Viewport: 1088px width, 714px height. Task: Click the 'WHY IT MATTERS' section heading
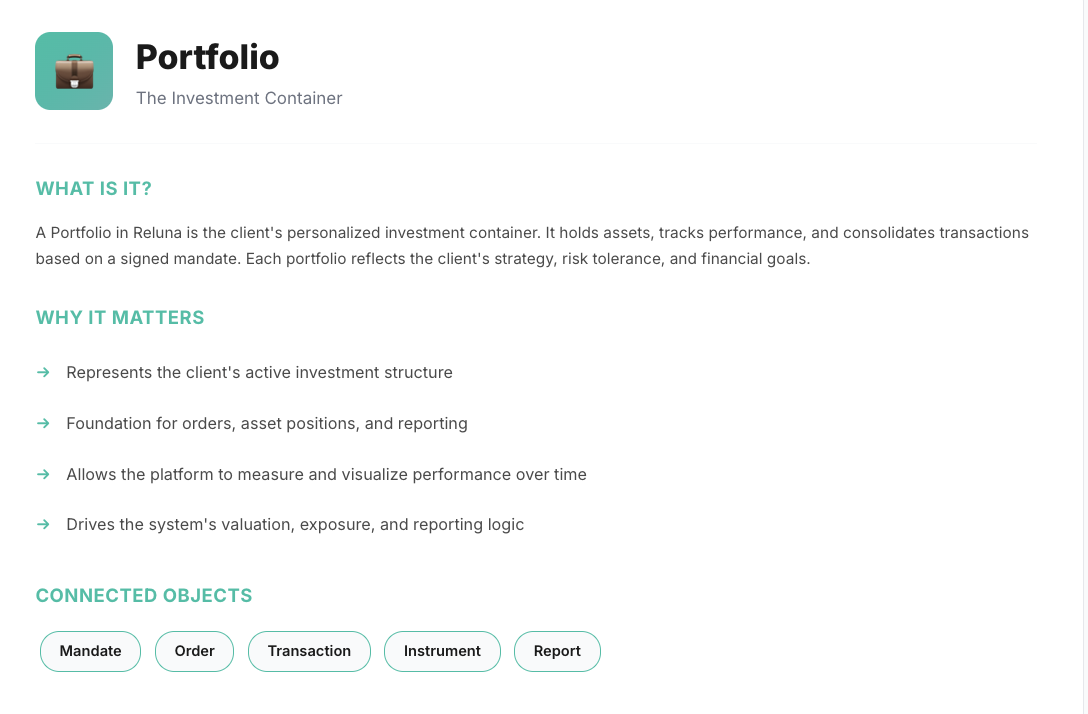[x=120, y=318]
